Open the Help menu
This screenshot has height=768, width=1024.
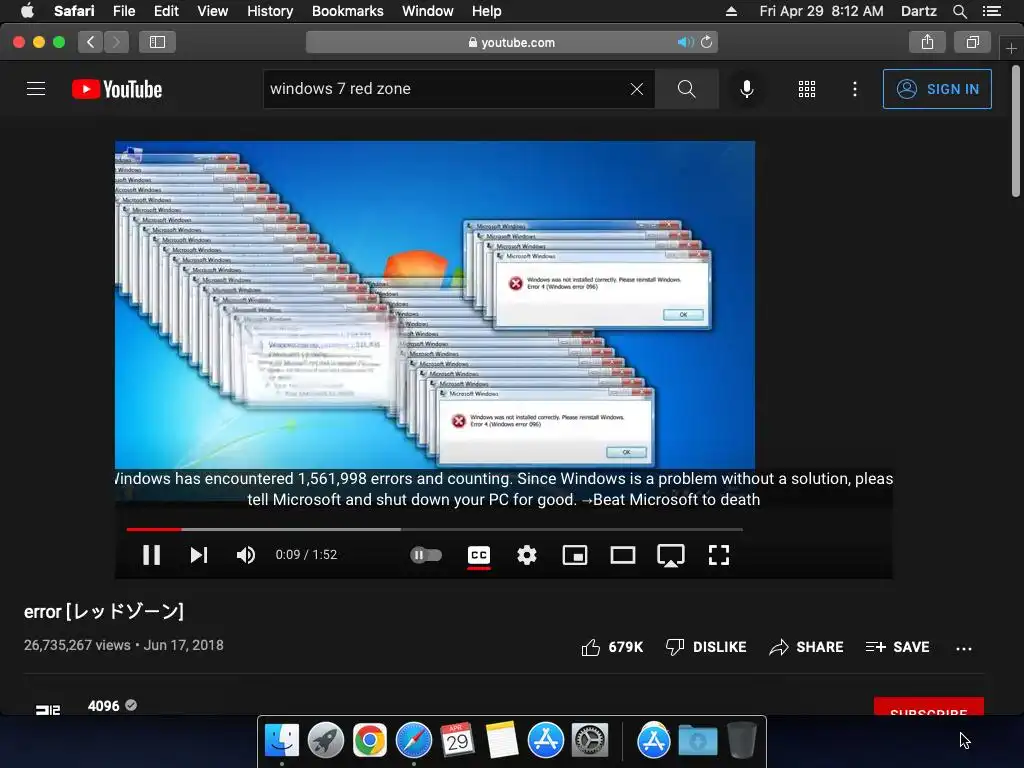click(x=487, y=11)
